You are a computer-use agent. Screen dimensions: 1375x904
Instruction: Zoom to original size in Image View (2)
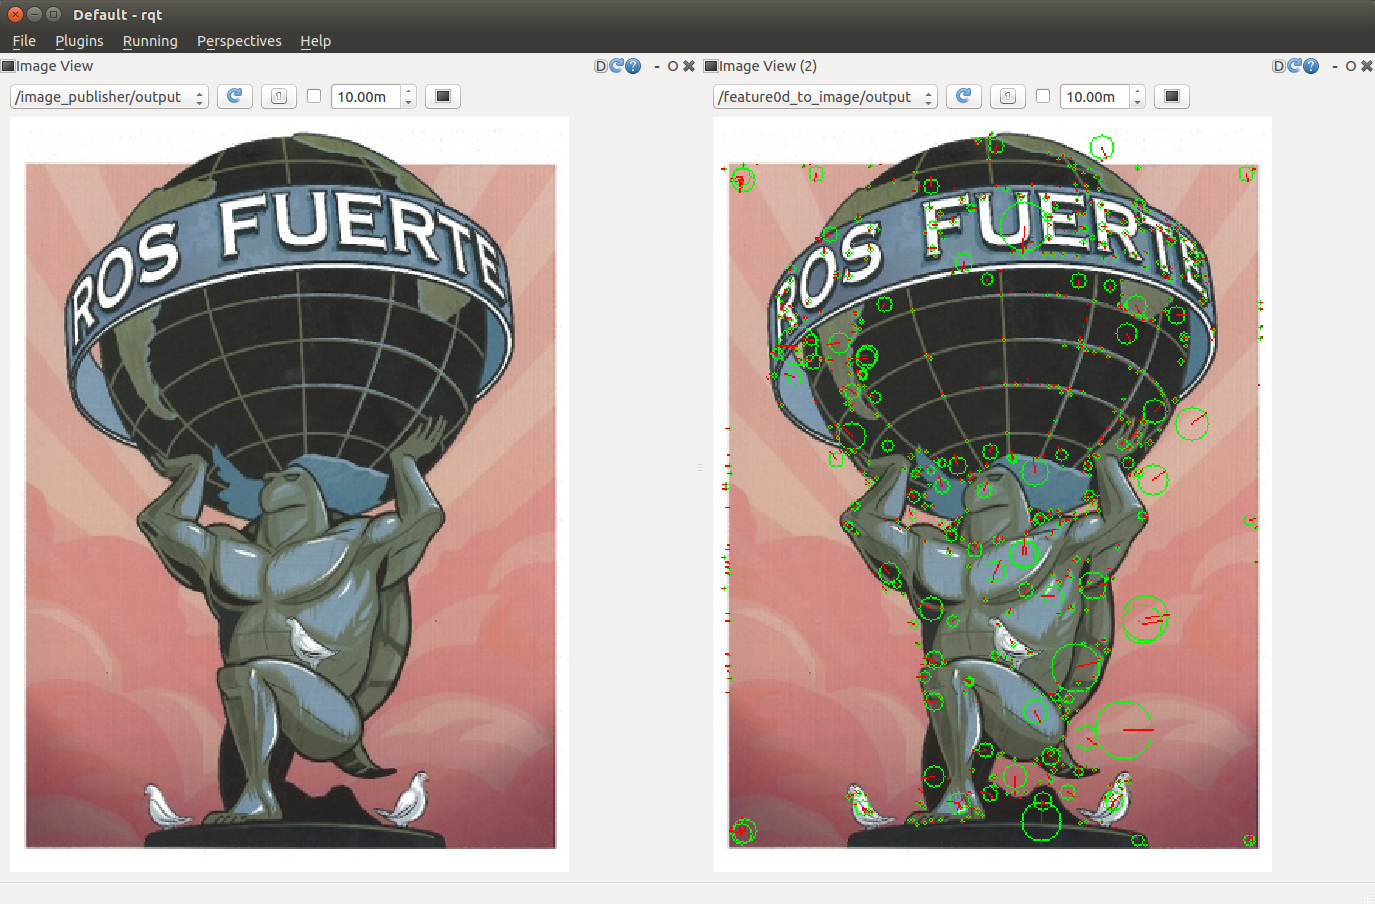tap(1008, 96)
